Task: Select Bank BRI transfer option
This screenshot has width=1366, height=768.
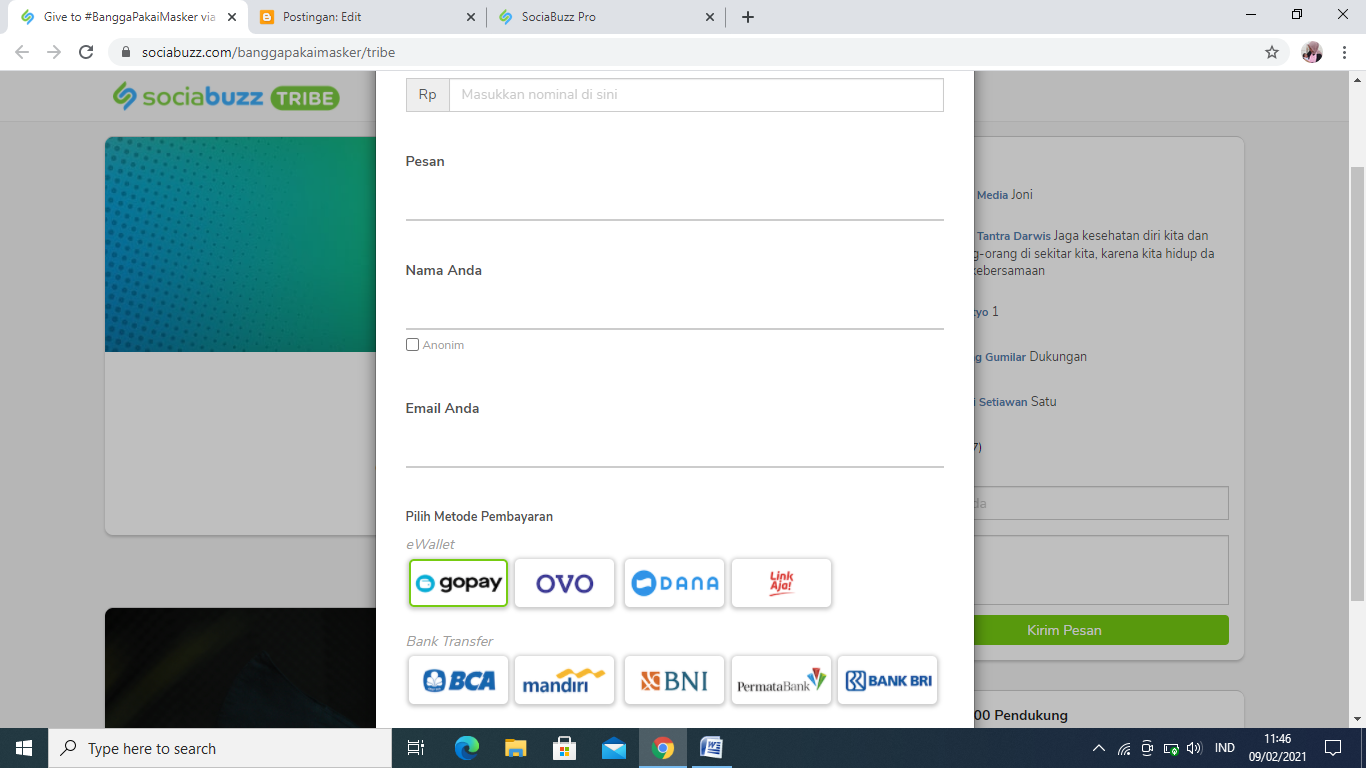Action: pos(888,680)
